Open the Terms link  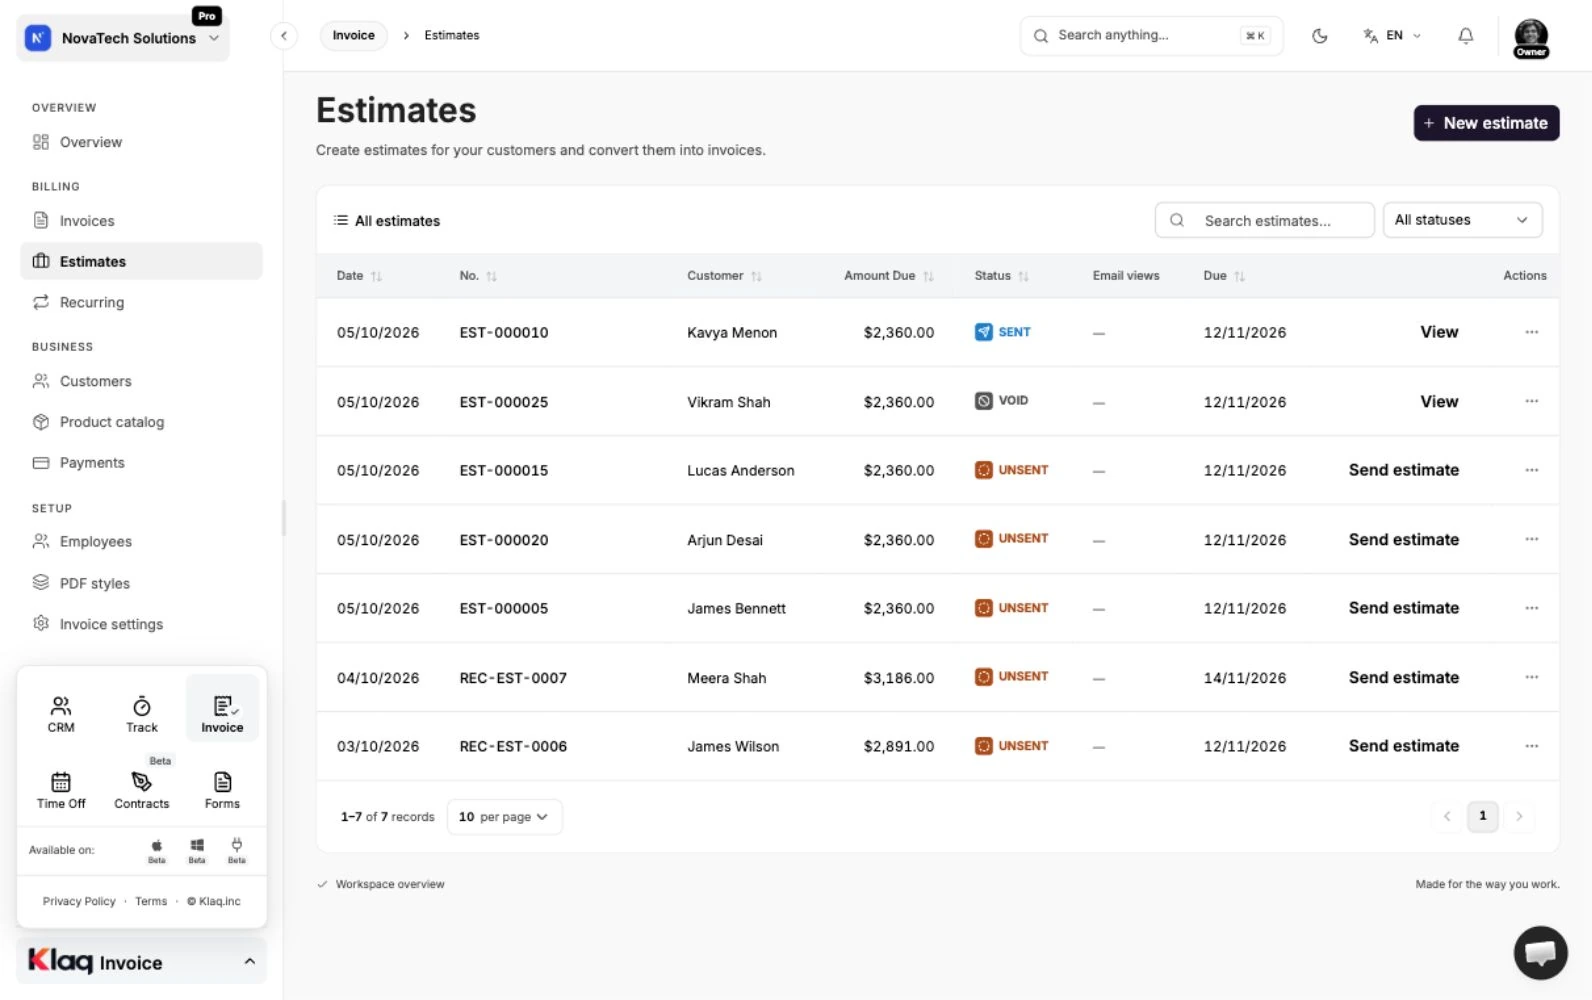click(151, 901)
